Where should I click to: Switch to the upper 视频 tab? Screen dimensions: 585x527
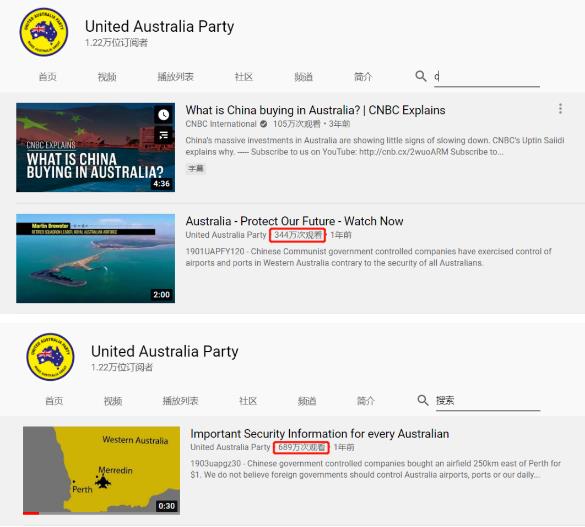tap(107, 77)
